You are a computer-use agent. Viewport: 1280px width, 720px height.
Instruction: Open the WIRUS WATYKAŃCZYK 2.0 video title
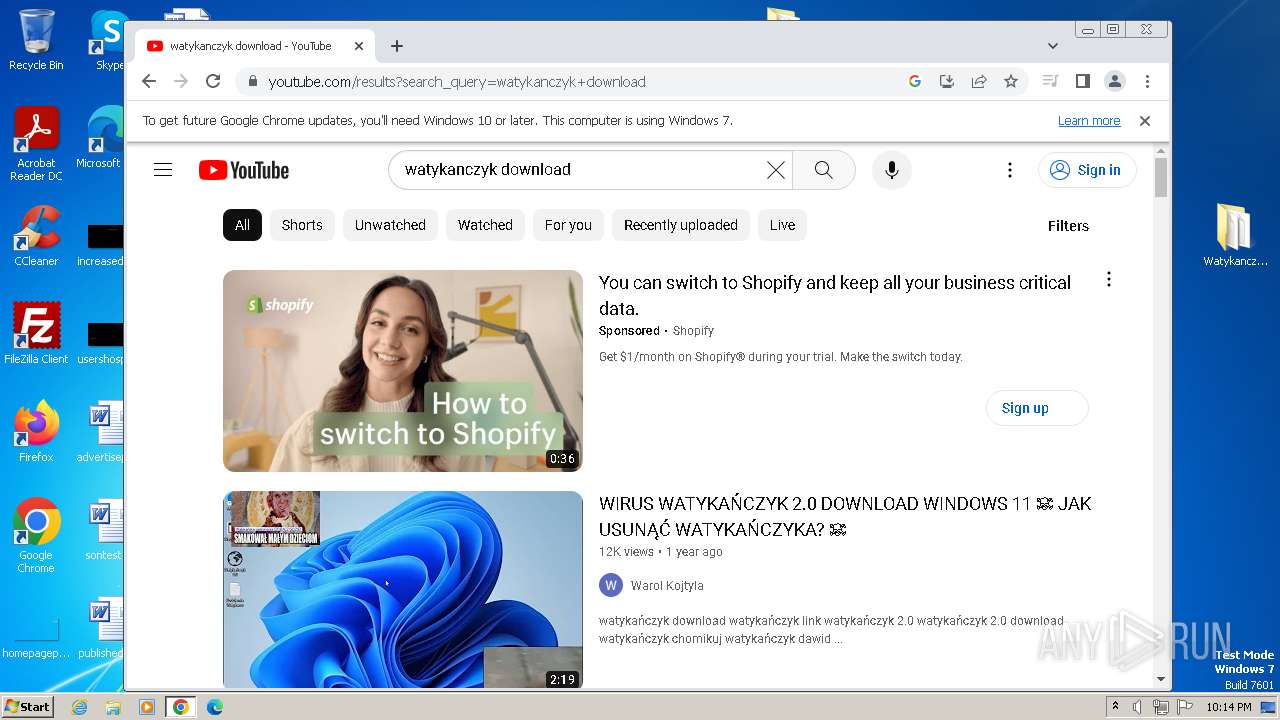845,516
